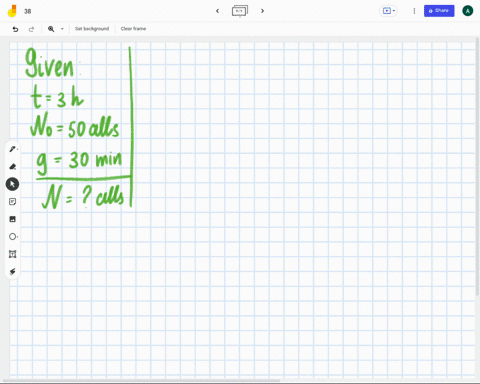This screenshot has width=480, height=384.
Task: Click the Share button
Action: (439, 11)
